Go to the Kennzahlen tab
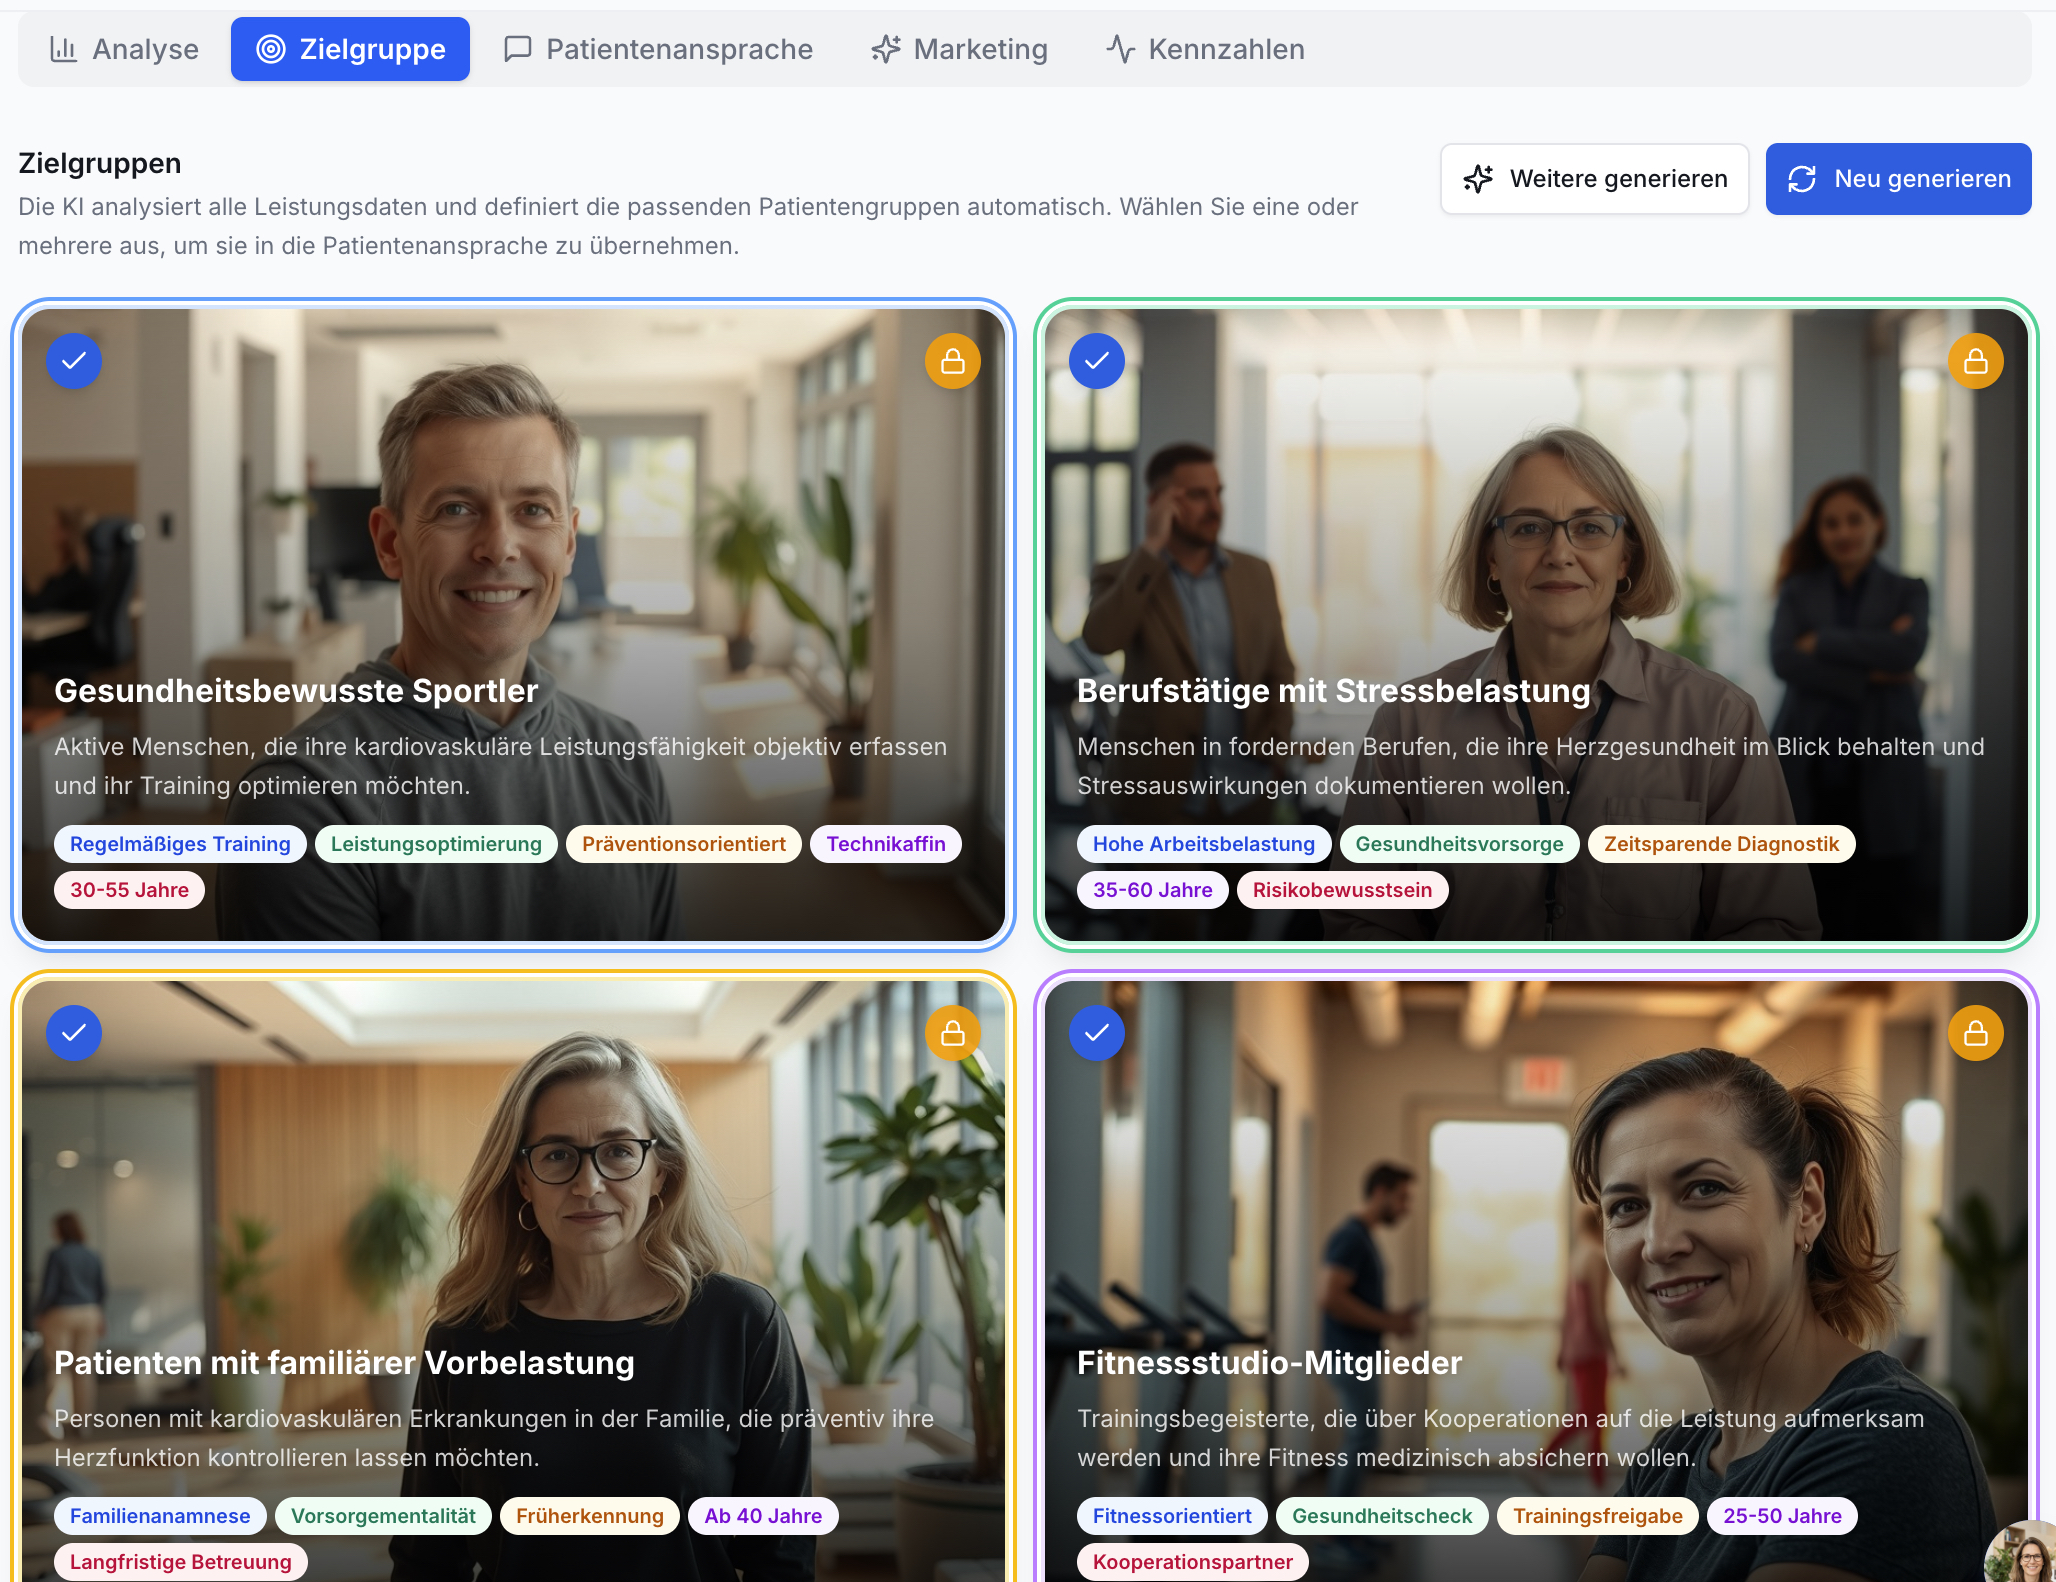 coord(1205,49)
